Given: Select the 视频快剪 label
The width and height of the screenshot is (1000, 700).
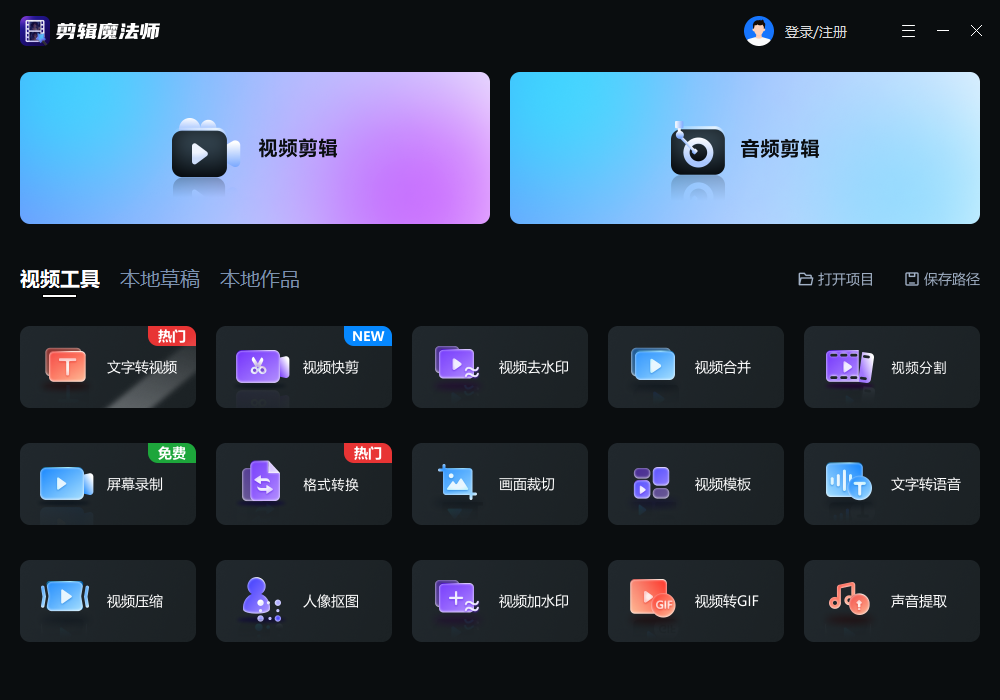Looking at the screenshot, I should 330,368.
